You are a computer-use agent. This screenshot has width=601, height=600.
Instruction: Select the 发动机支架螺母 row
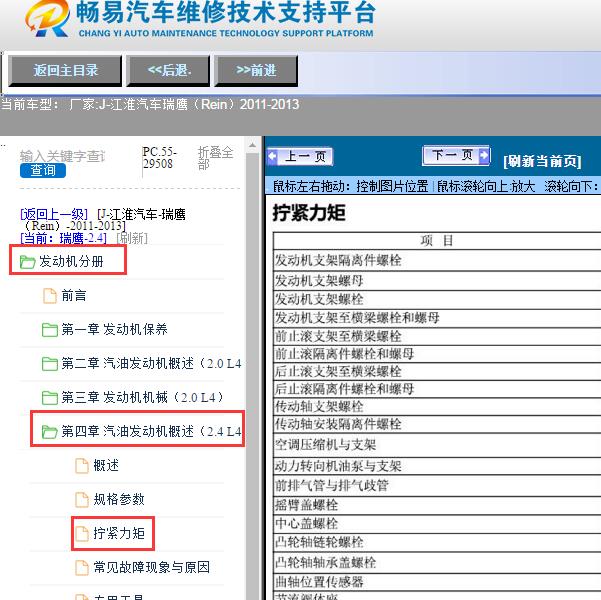click(437, 281)
